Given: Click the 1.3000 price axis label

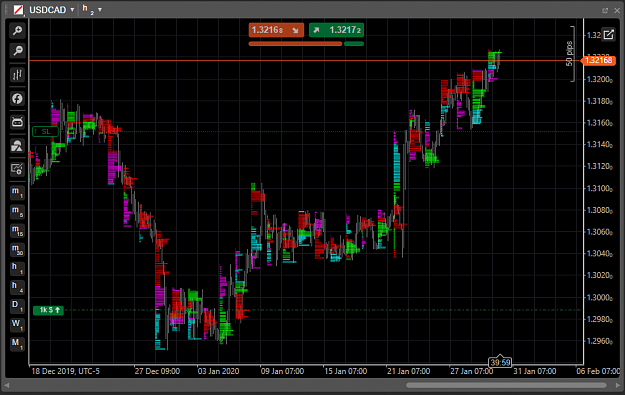Looking at the screenshot, I should [599, 298].
